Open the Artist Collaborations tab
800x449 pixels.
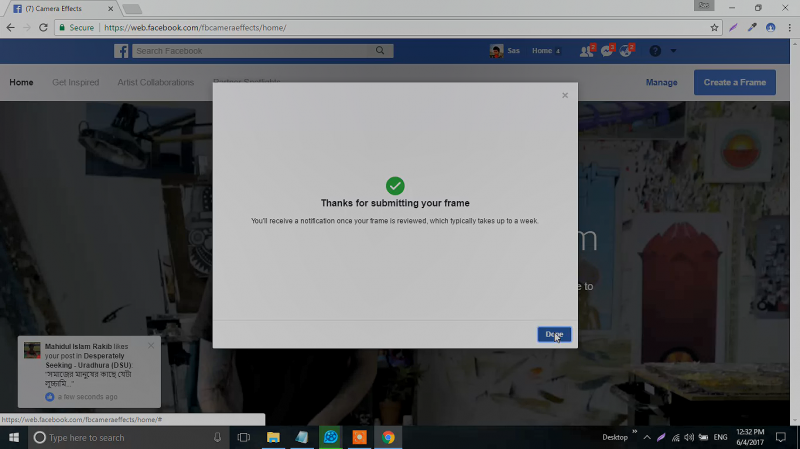(156, 82)
